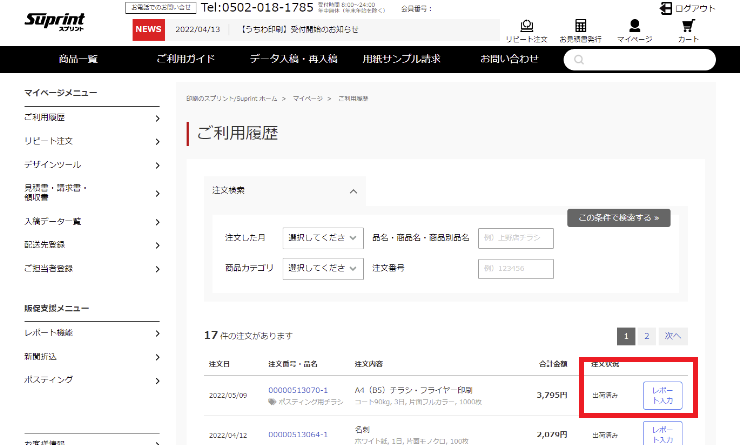This screenshot has height=445, width=740.
Task: Open order link 00000513070-1
Action: coord(300,389)
